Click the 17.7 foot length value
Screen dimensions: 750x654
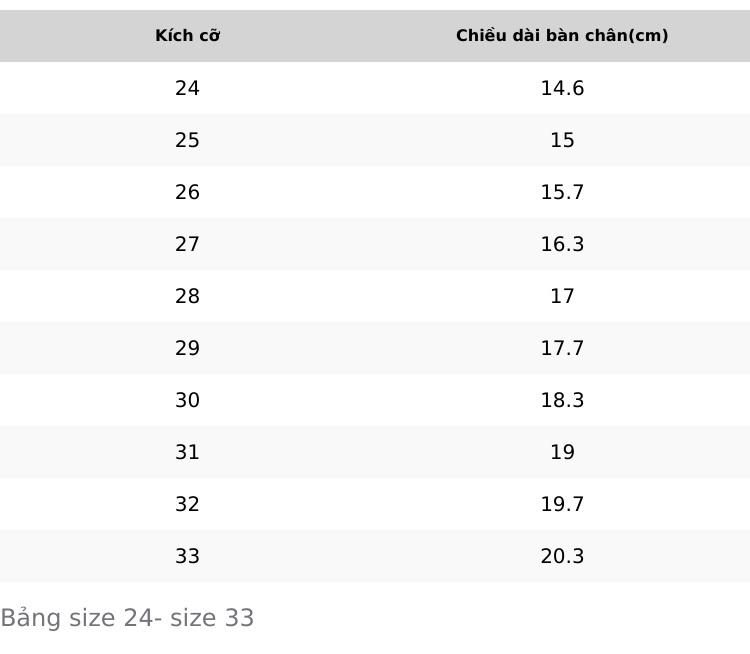click(x=562, y=348)
